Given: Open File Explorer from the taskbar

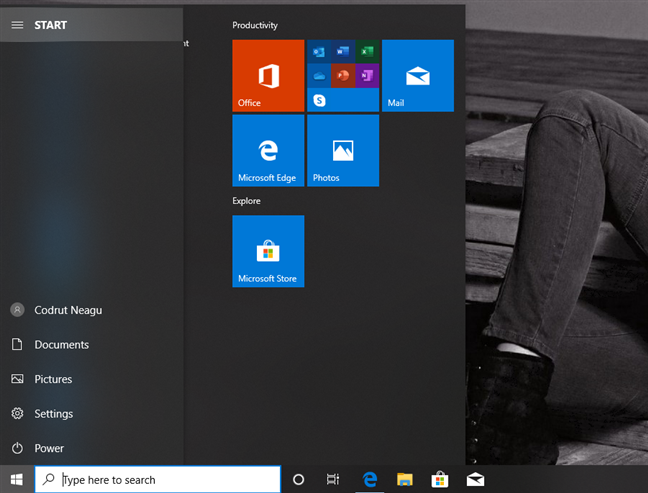Looking at the screenshot, I should (405, 479).
